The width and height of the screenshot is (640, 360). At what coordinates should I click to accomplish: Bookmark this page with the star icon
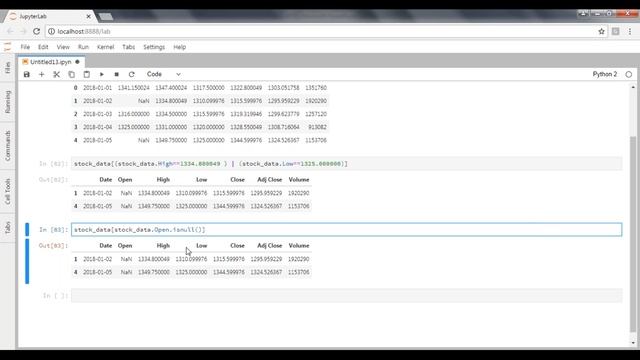[x=601, y=31]
